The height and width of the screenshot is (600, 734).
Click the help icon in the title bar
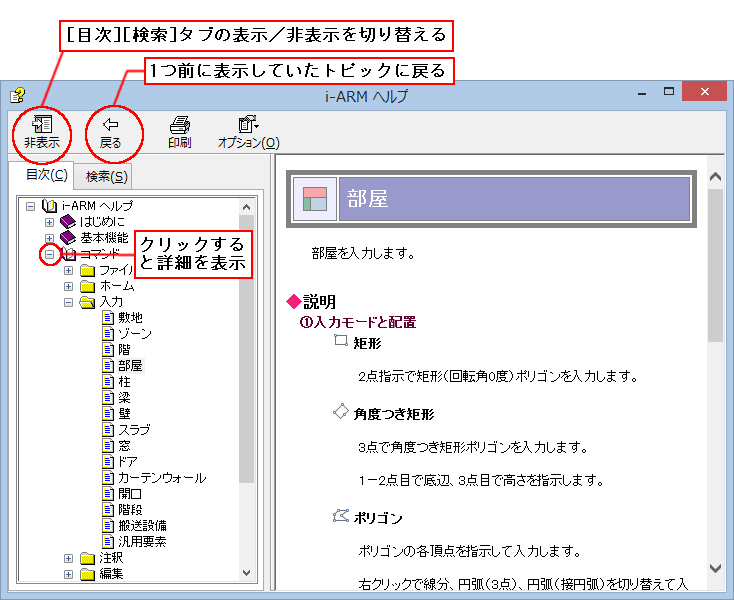[17, 96]
